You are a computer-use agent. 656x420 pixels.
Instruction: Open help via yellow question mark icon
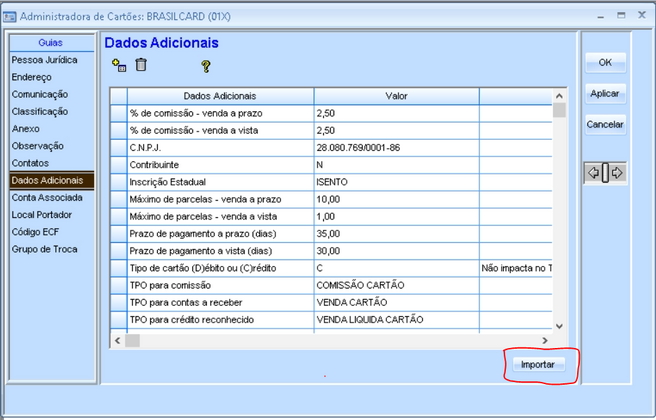(x=205, y=66)
